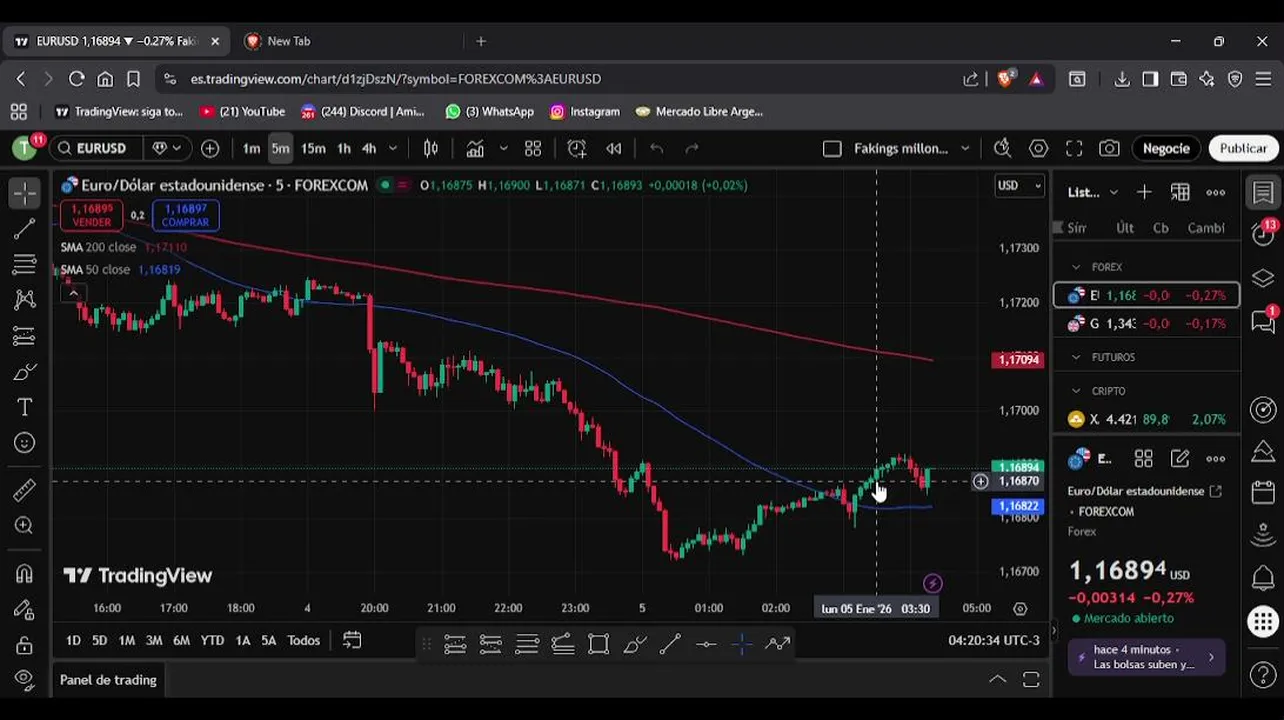Switch to the 1m timeframe
Screen dimensions: 1284x720
click(251, 148)
